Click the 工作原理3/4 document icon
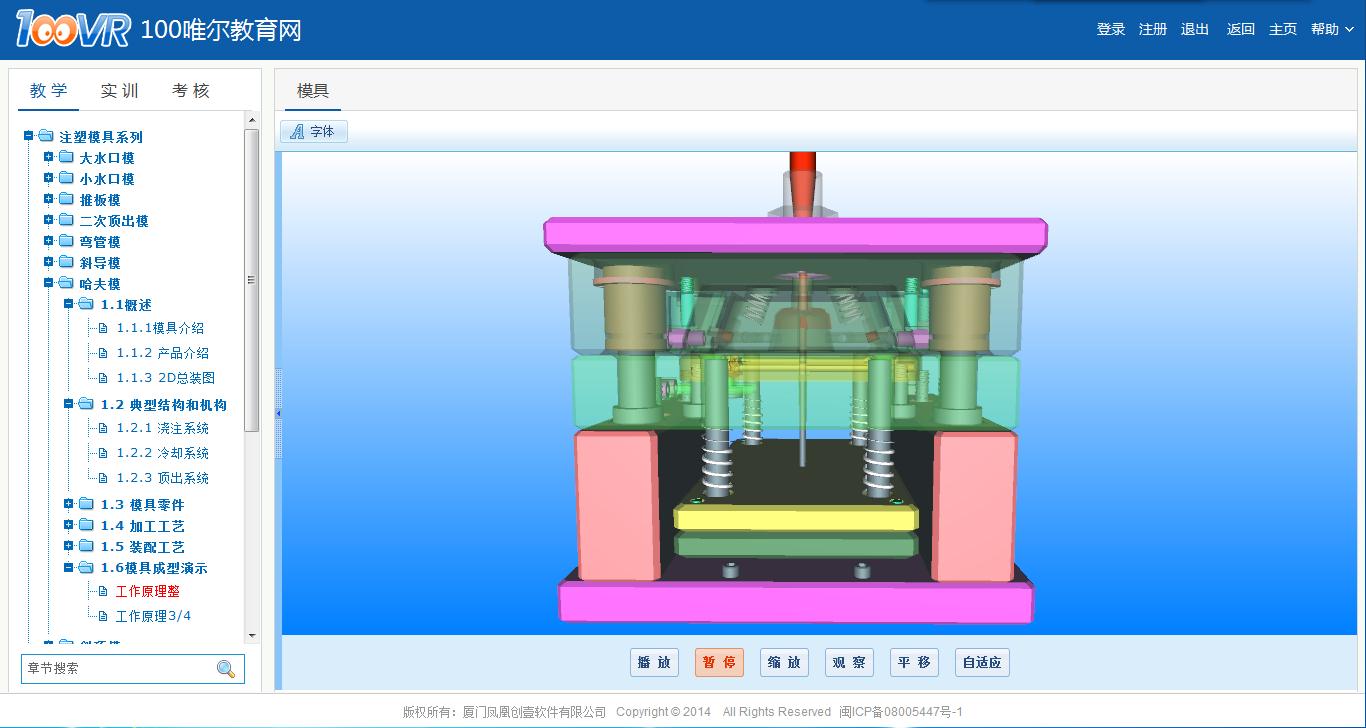Screen dimensions: 1366x728 tap(102, 616)
